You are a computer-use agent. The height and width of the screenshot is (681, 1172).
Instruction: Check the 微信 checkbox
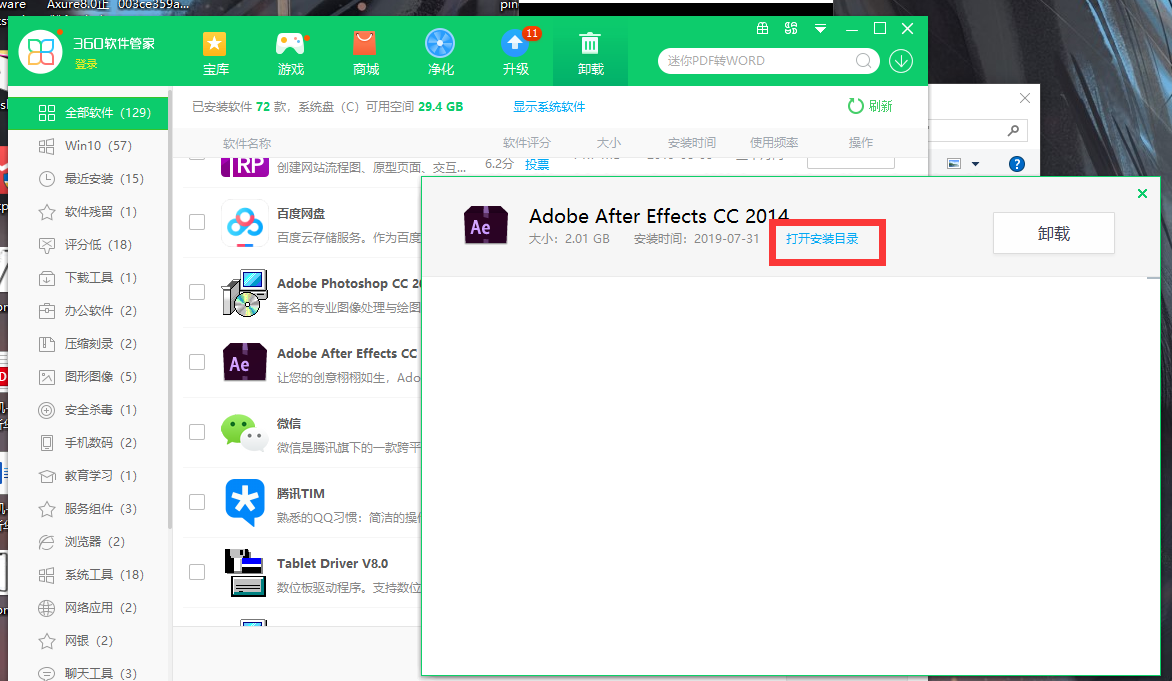(x=197, y=432)
